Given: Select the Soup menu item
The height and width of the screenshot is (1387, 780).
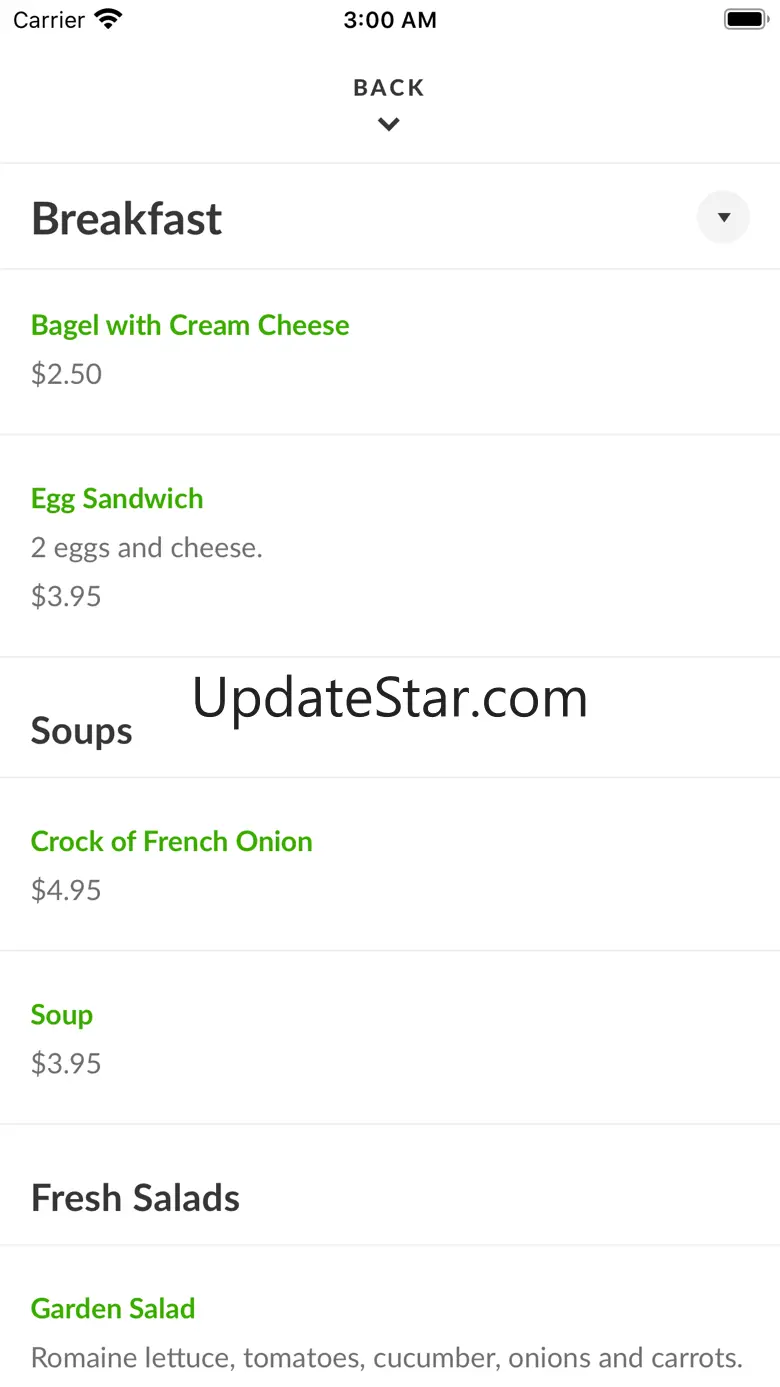Looking at the screenshot, I should [x=390, y=1038].
